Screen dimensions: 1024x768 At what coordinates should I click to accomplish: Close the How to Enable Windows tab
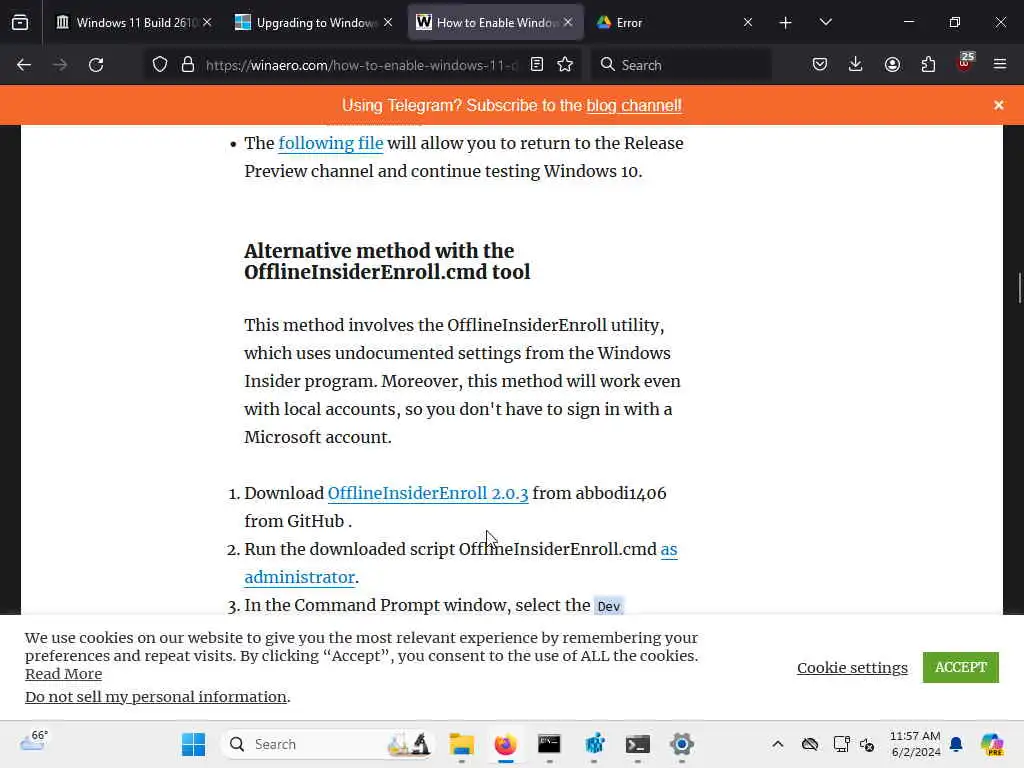(568, 22)
